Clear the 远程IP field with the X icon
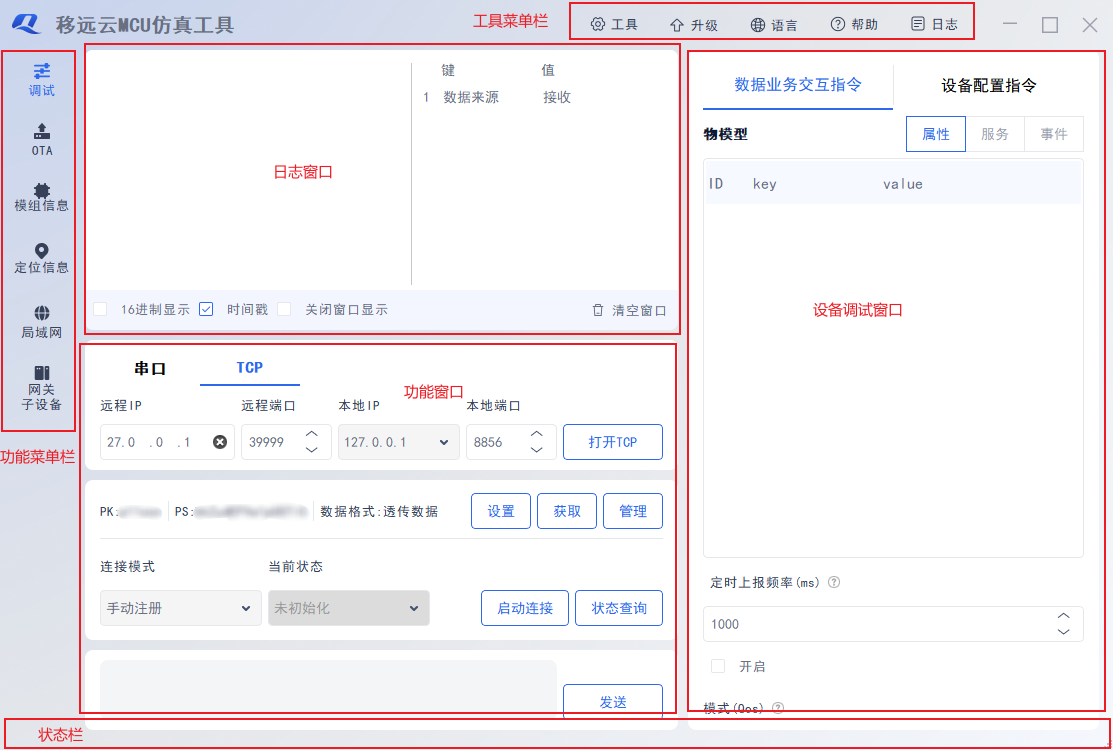This screenshot has height=750, width=1113. pyautogui.click(x=220, y=442)
